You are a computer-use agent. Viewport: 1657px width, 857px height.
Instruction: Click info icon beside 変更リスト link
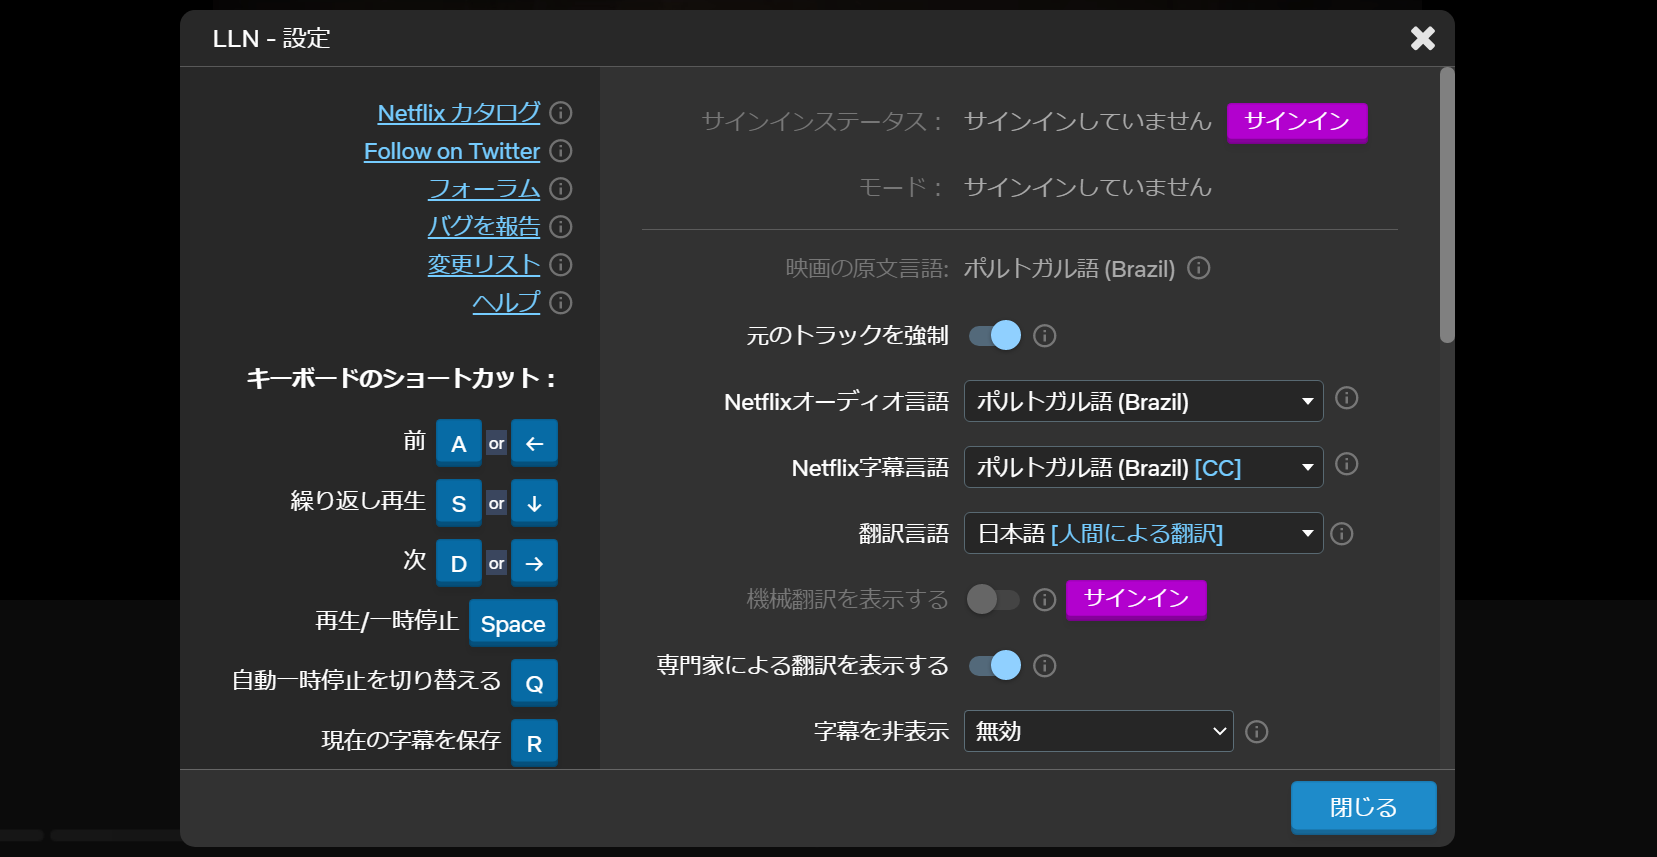pyautogui.click(x=561, y=264)
